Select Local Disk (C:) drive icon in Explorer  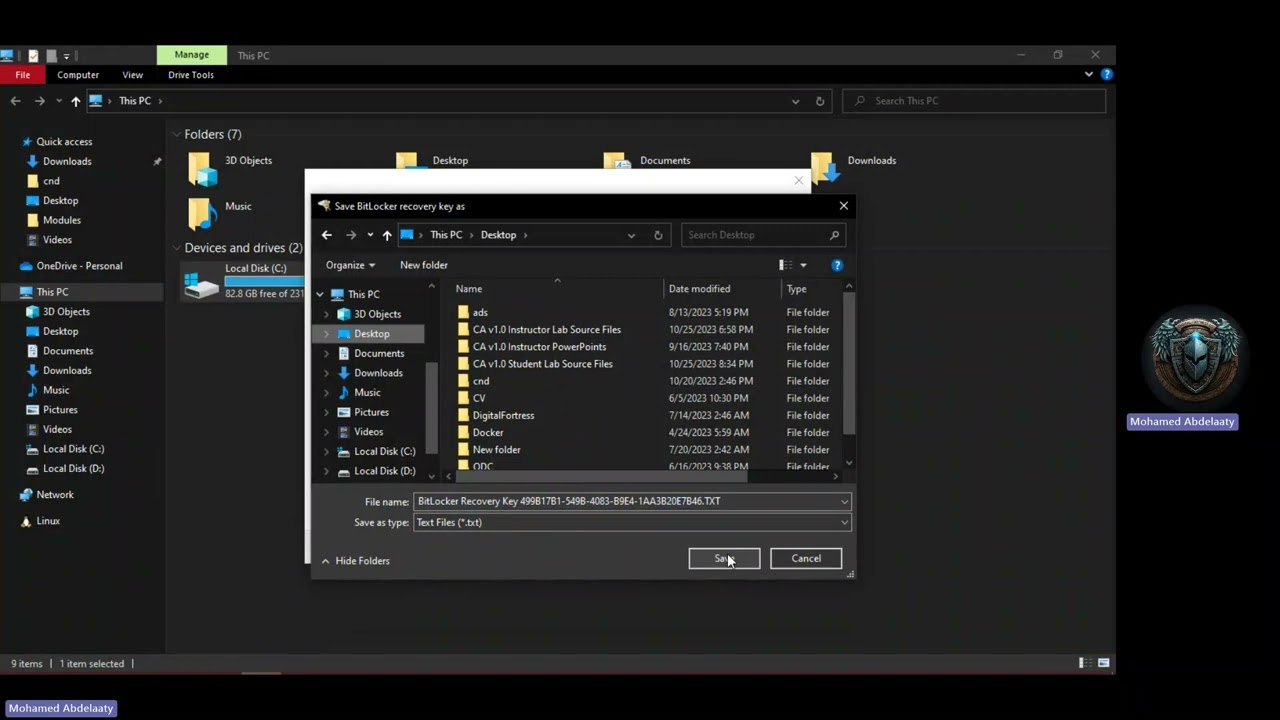pyautogui.click(x=202, y=283)
